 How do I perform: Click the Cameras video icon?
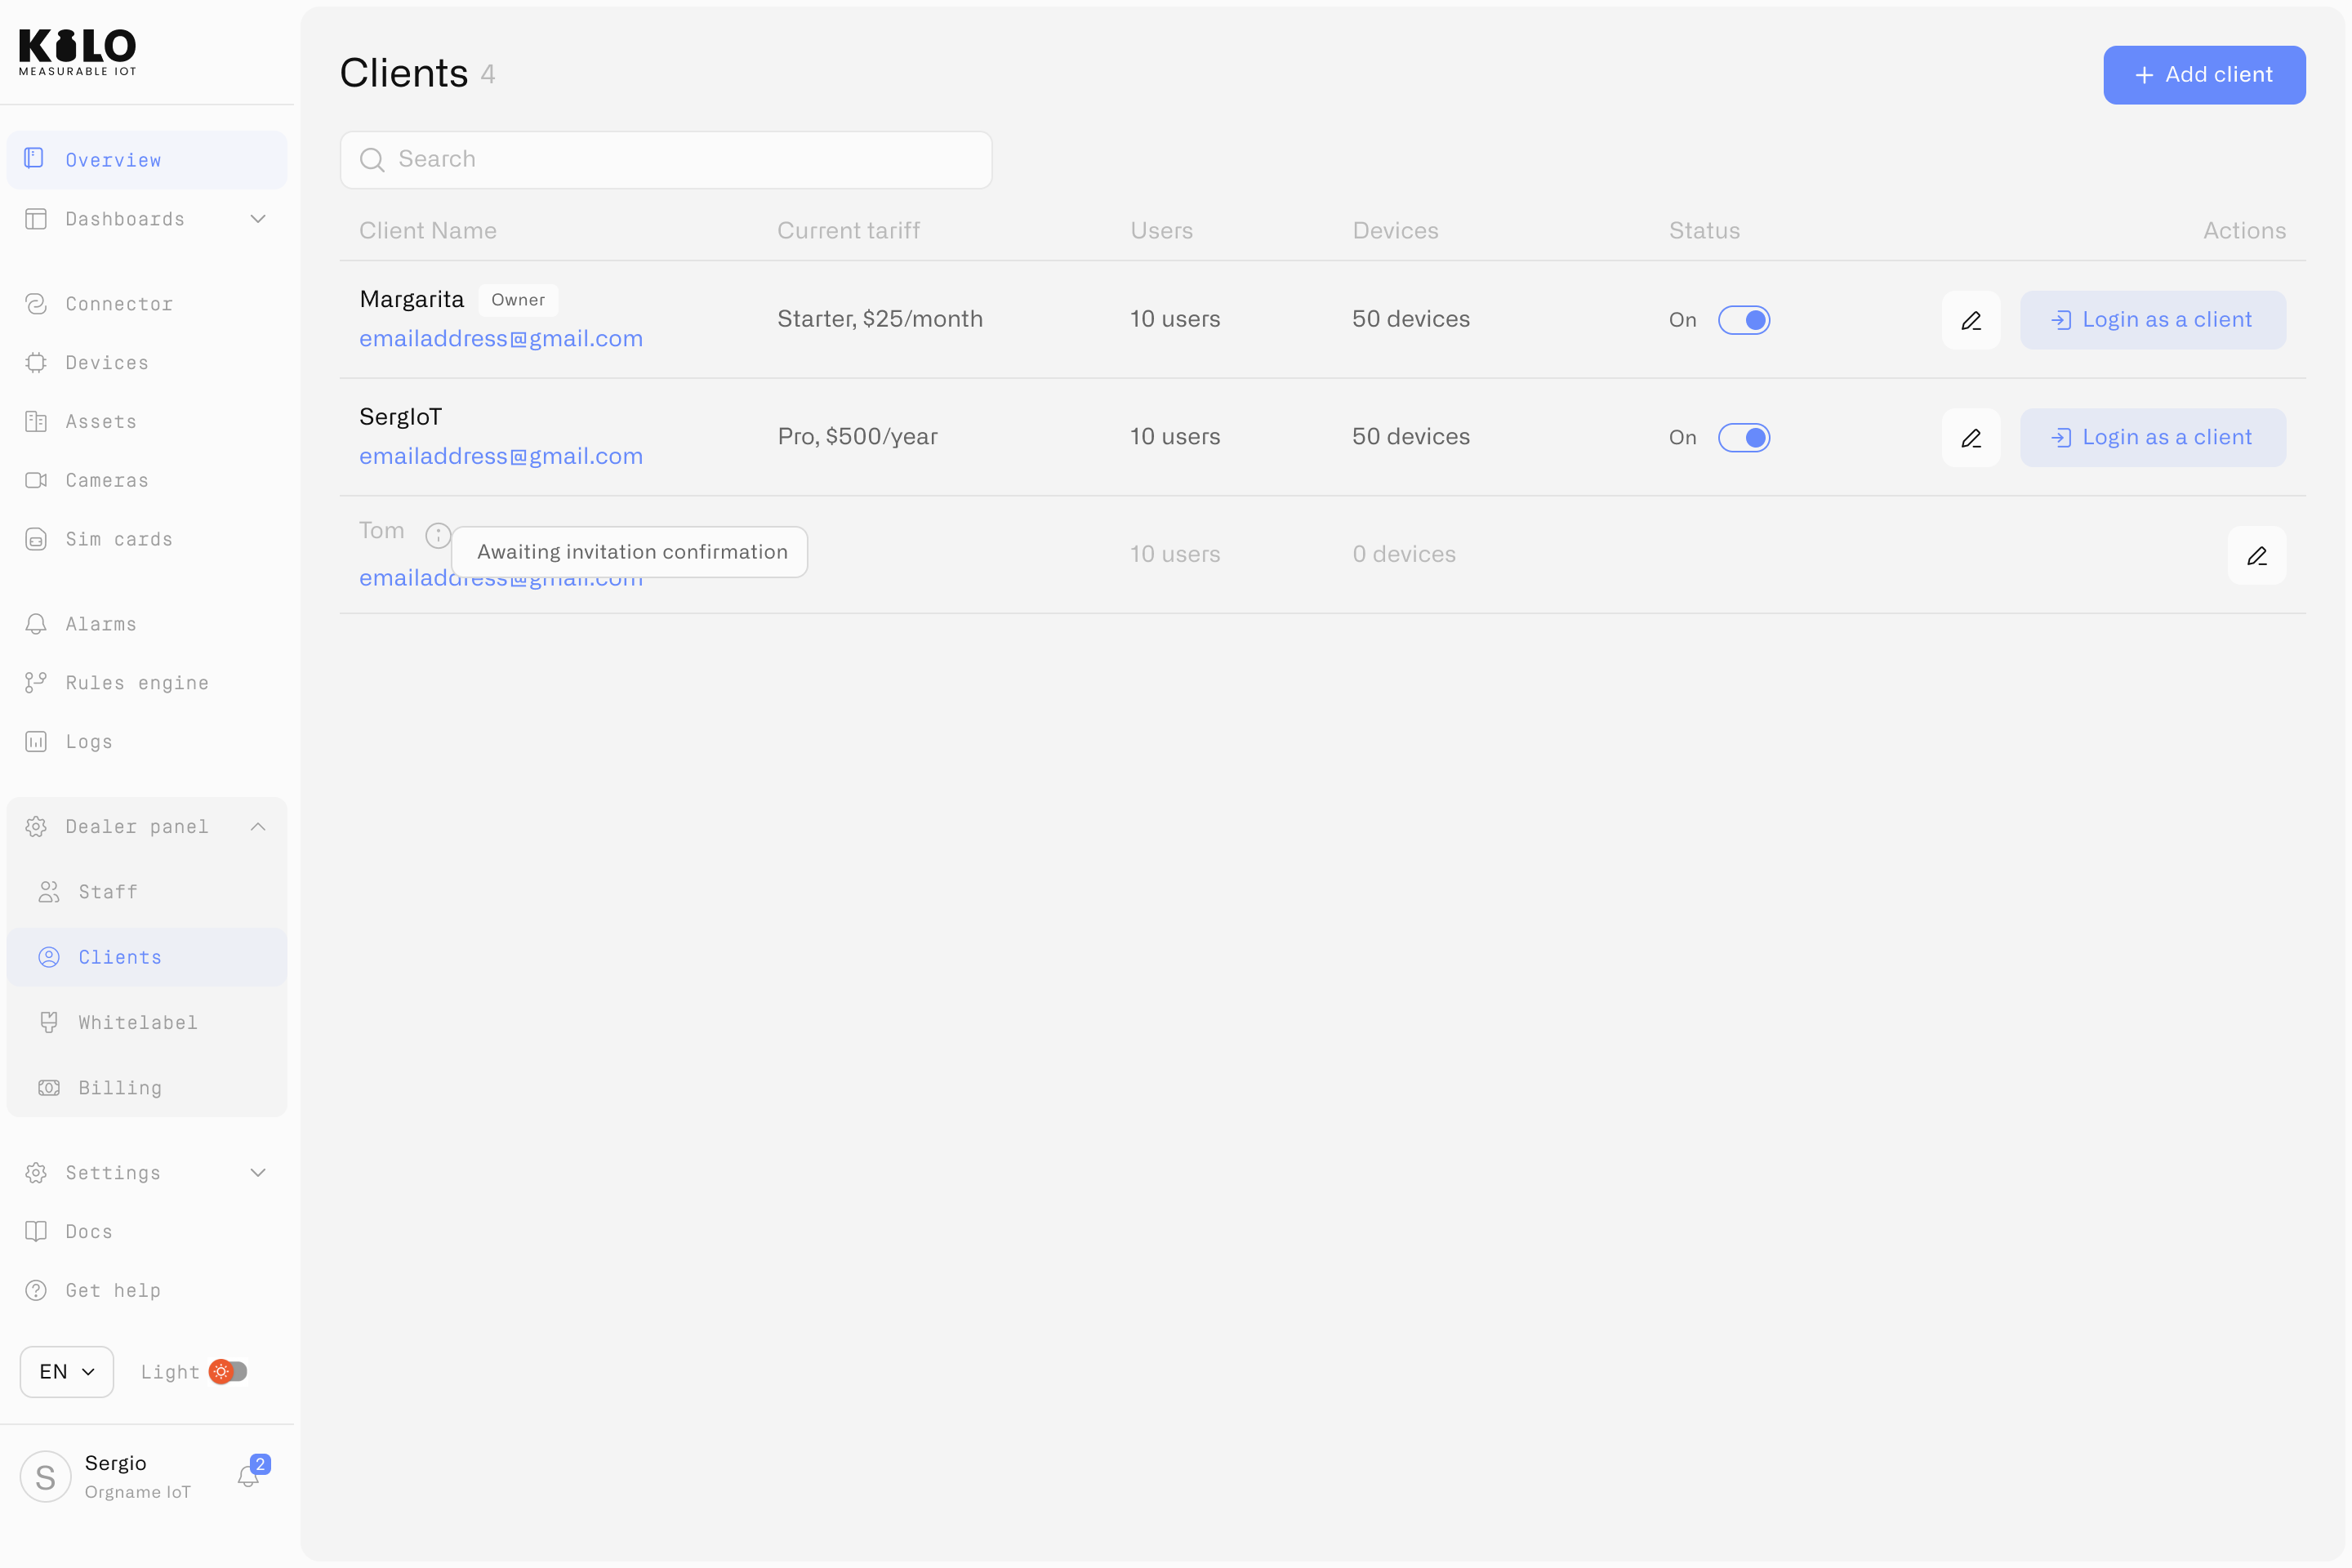tap(36, 481)
